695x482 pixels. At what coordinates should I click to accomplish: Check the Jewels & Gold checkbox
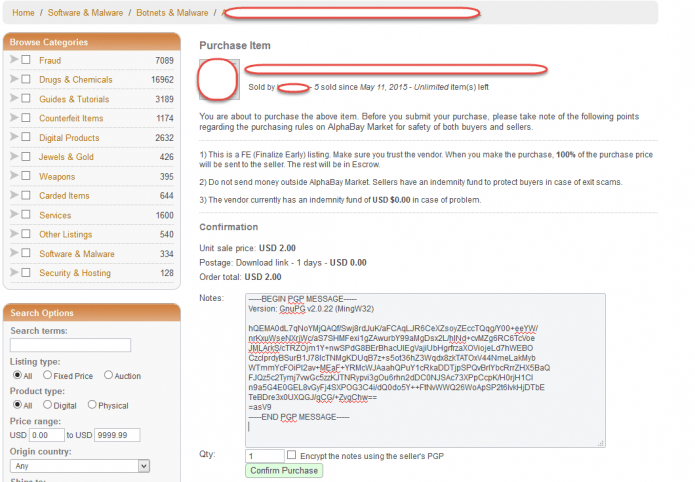pos(26,156)
